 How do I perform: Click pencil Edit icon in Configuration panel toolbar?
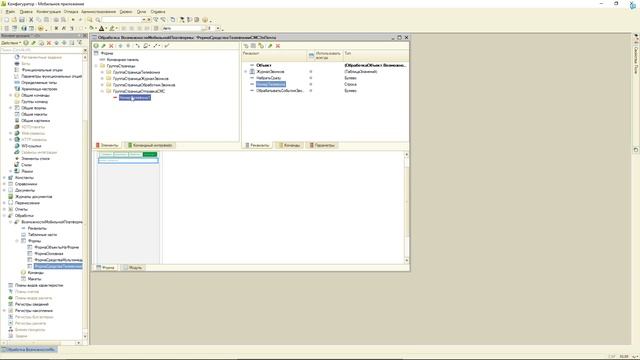coord(34,43)
